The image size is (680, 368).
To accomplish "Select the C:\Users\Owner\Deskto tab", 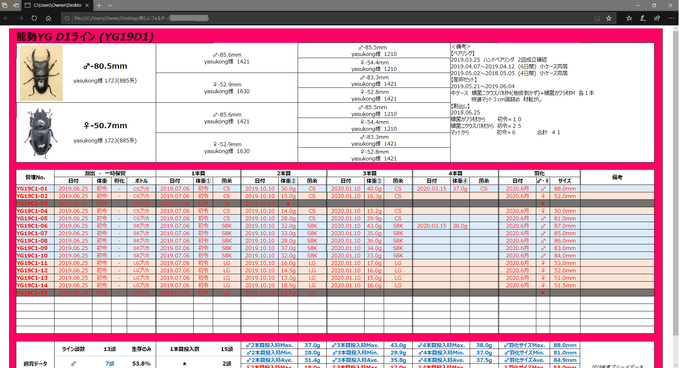I will [57, 5].
